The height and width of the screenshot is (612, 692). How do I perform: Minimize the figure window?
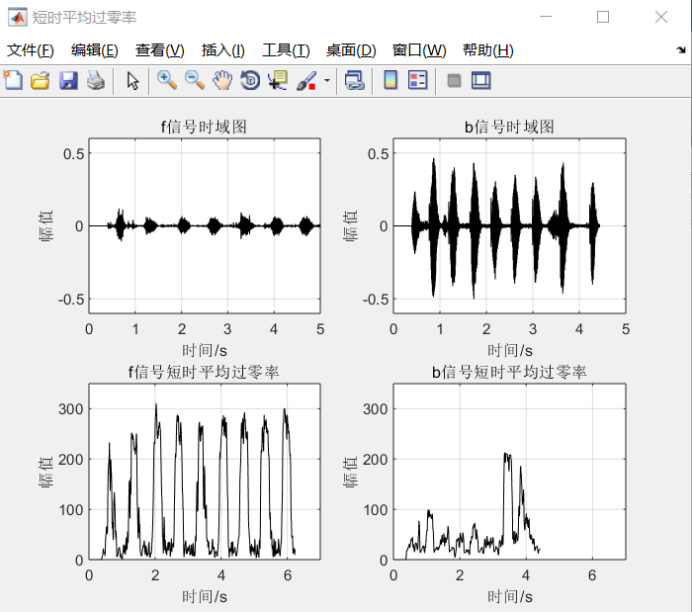pos(546,17)
